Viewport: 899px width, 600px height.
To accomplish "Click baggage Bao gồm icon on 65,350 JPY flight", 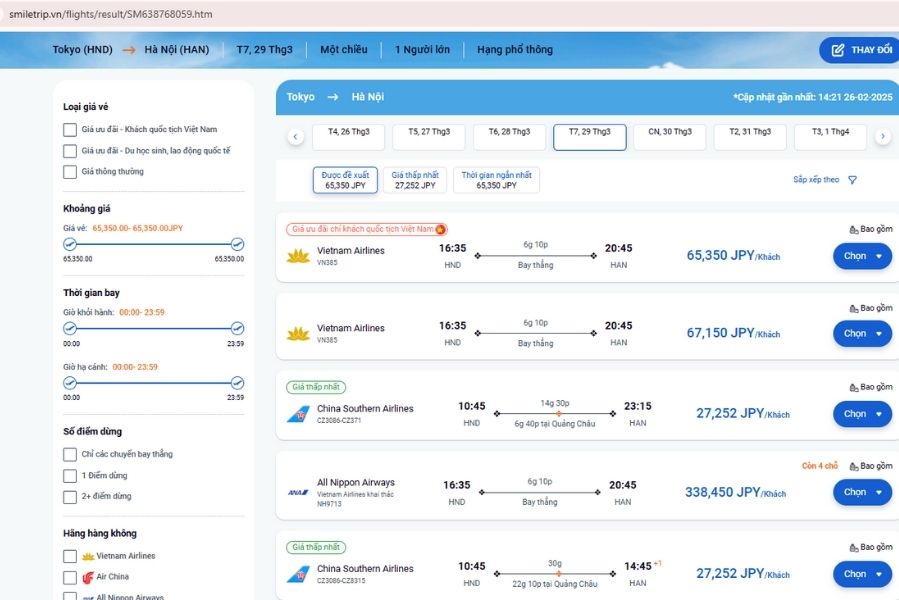I will (x=853, y=229).
